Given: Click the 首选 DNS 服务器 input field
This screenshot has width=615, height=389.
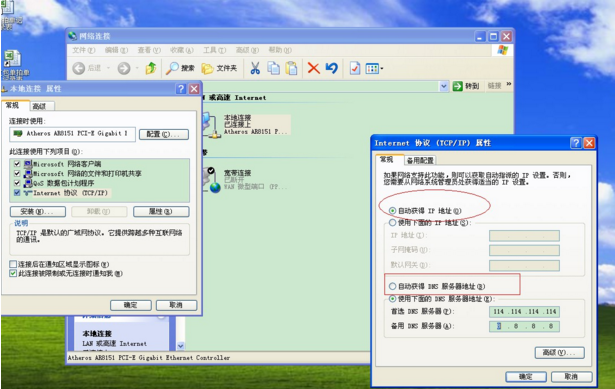Looking at the screenshot, I should click(x=524, y=312).
